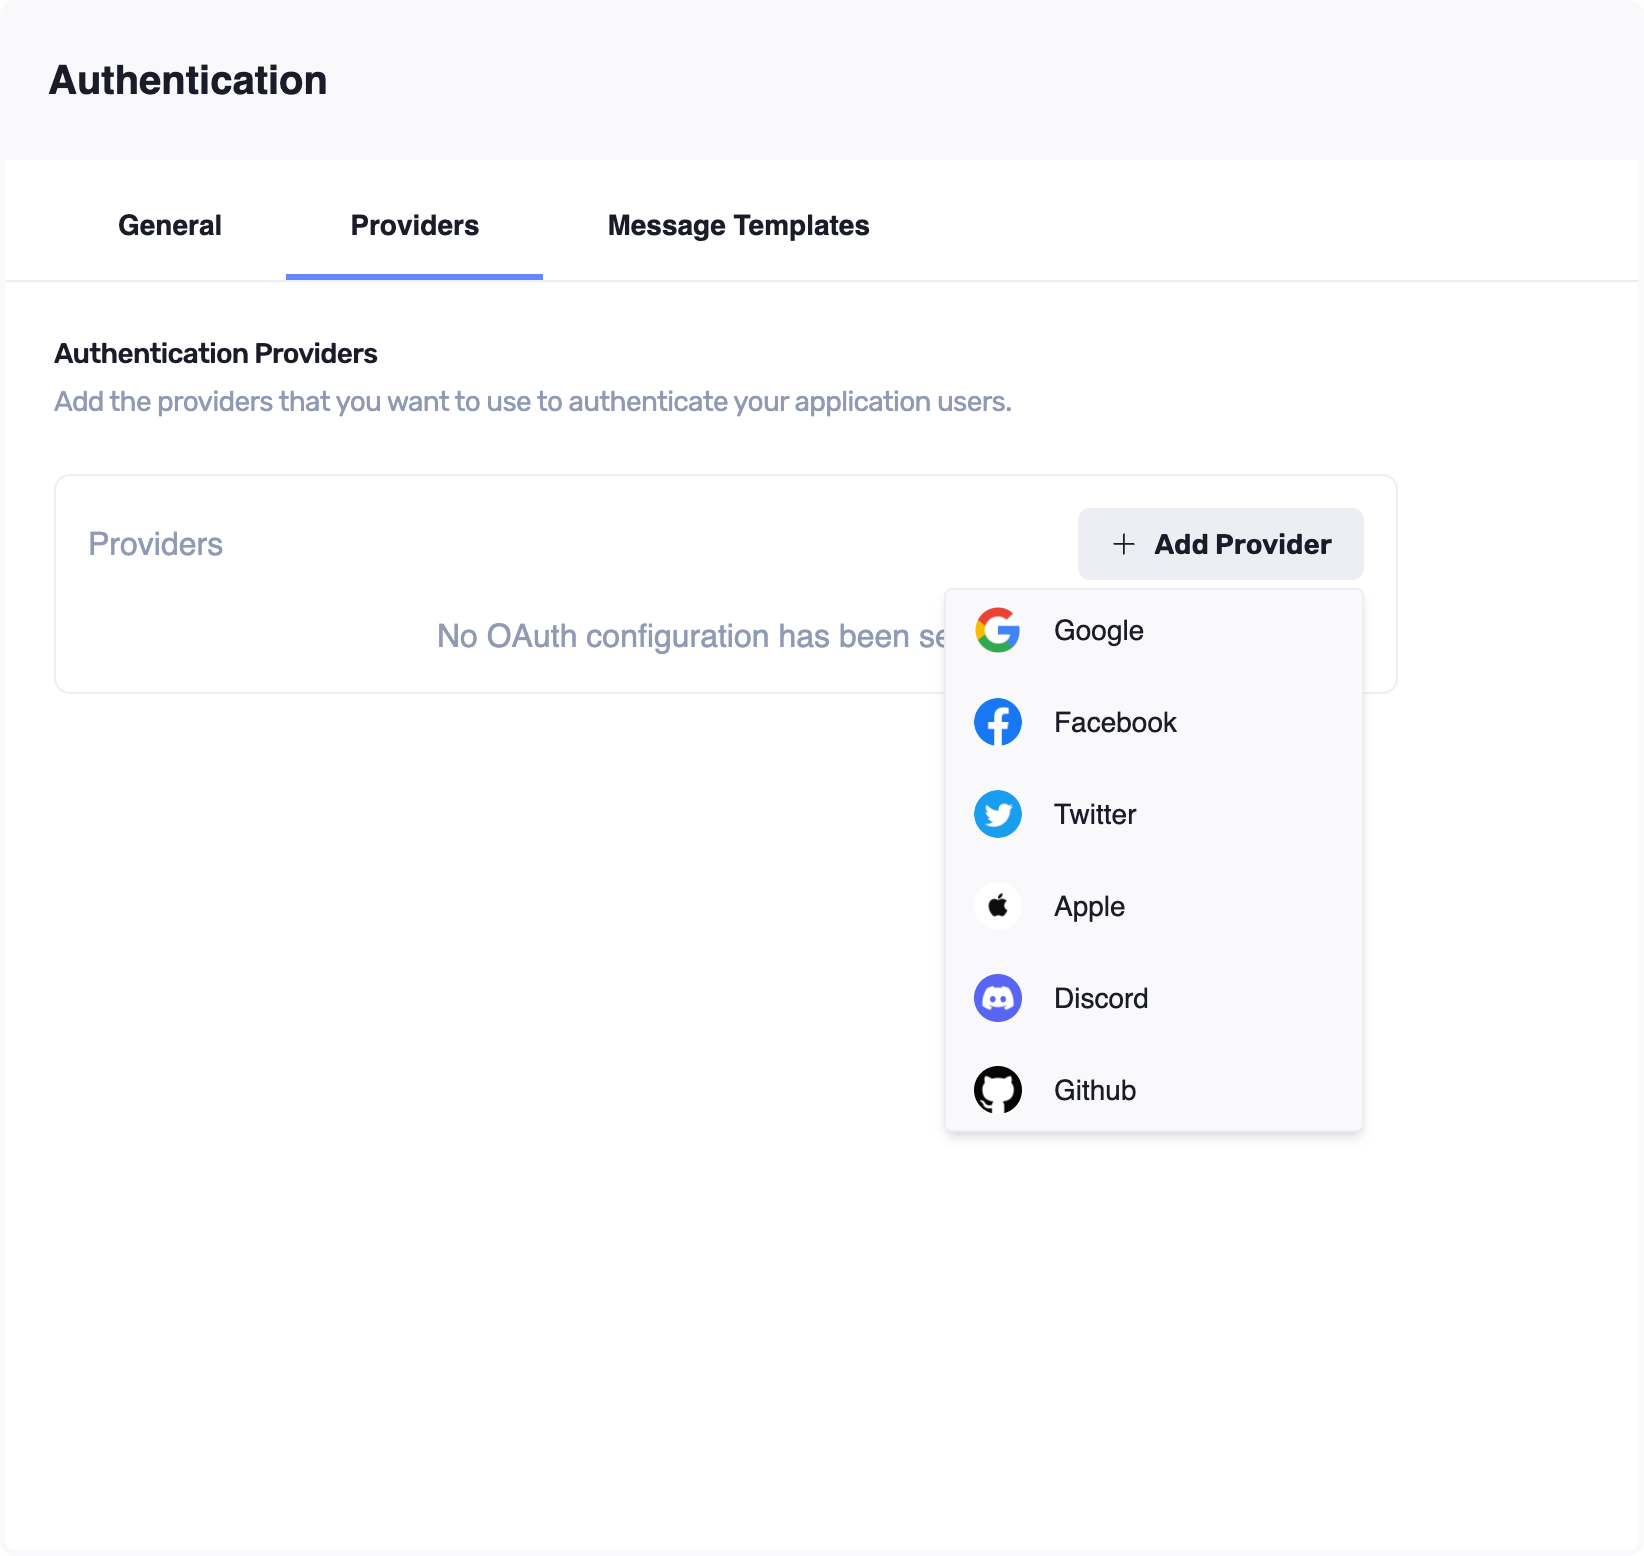
Task: Pick the Github text menu entry
Action: point(1095,1091)
